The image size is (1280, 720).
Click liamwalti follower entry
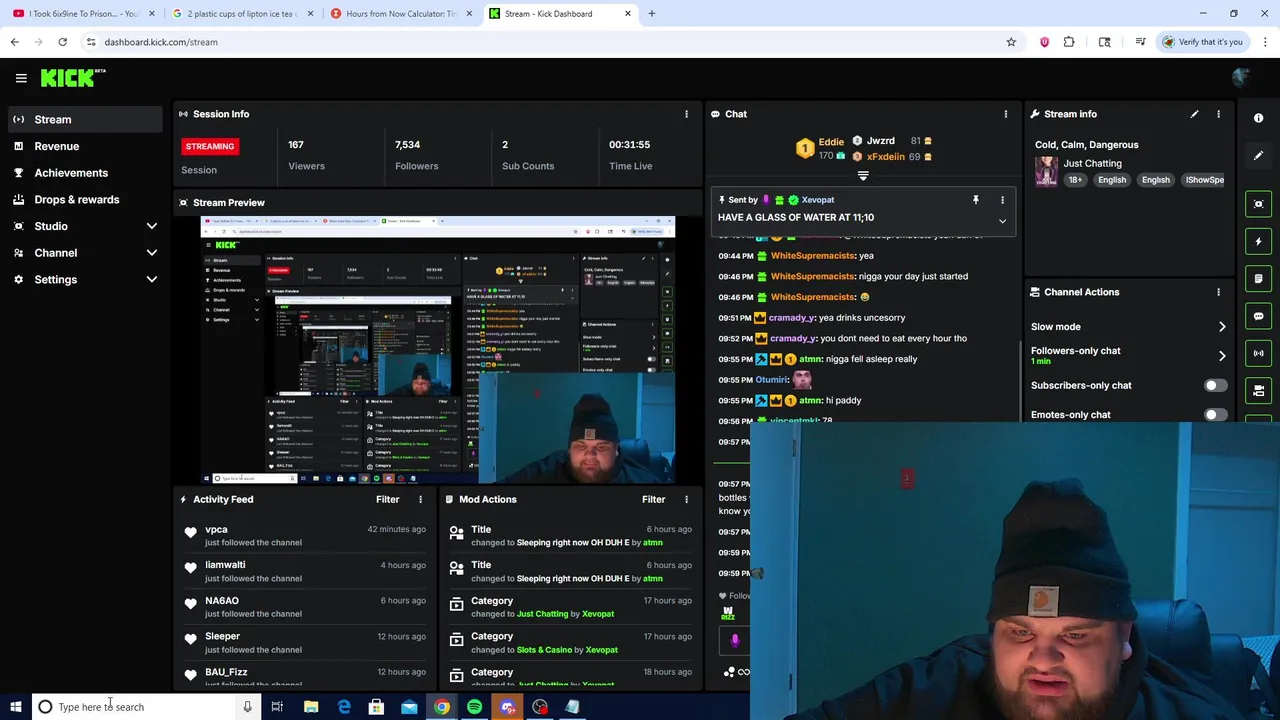coord(305,571)
